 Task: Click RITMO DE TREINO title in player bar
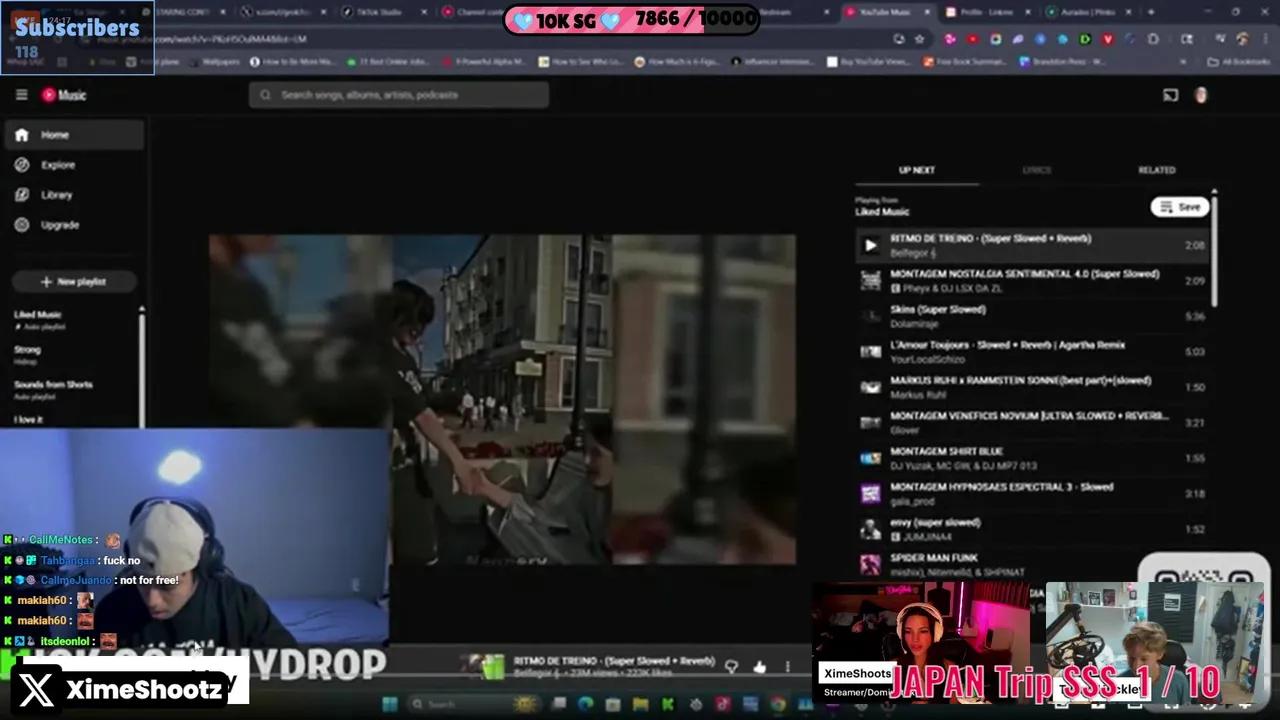click(614, 661)
